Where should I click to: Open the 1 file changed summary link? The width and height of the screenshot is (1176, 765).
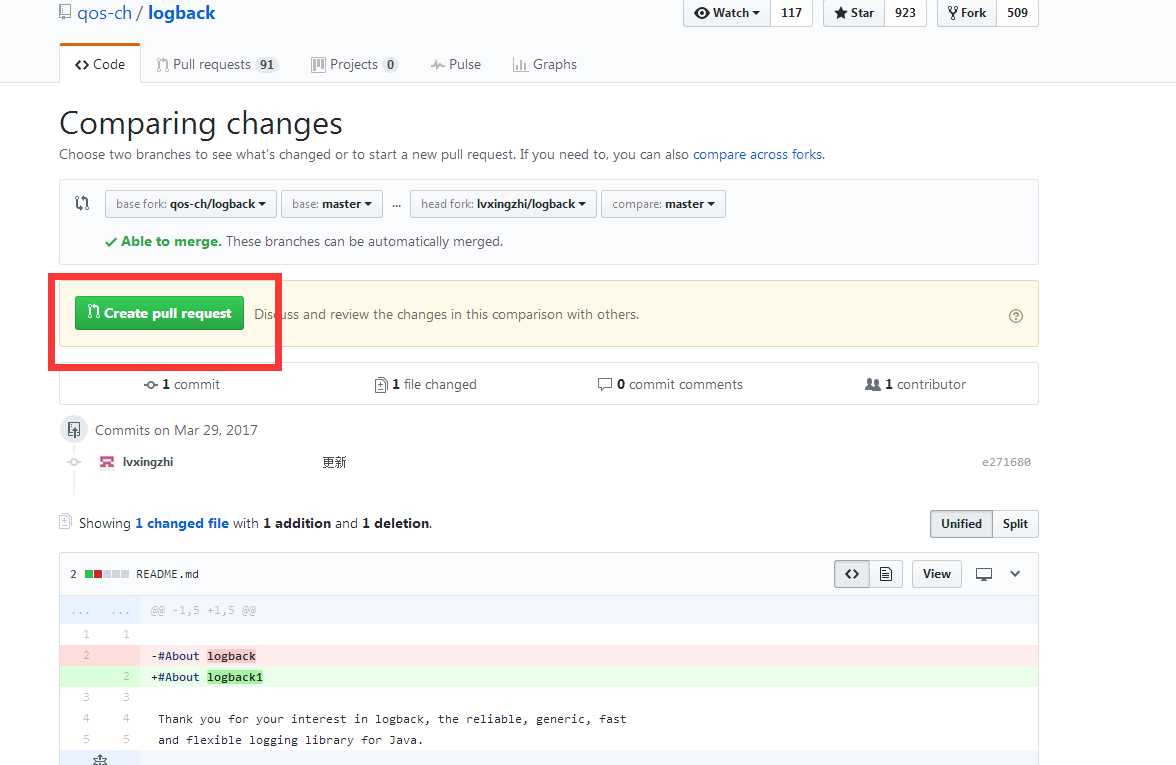pyautogui.click(x=425, y=384)
